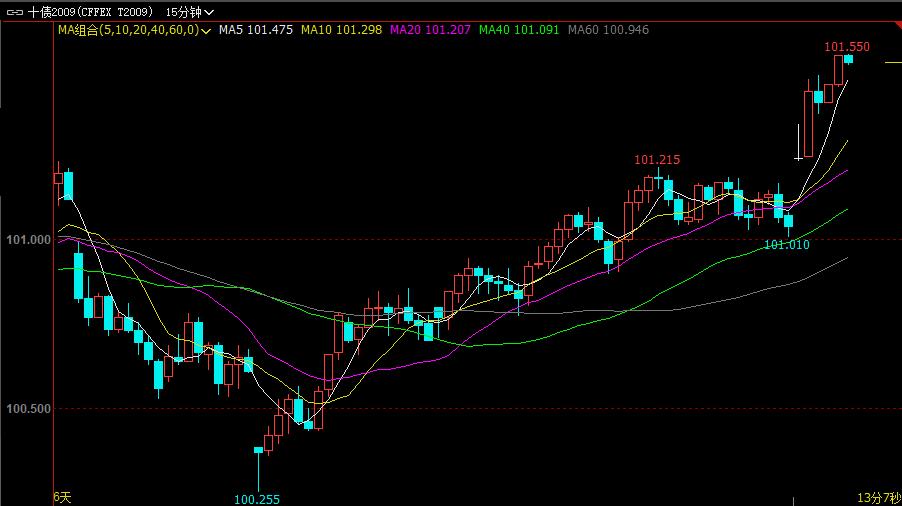Click the latest candlestick under the 101.550 label
This screenshot has width=902, height=506.
click(849, 59)
